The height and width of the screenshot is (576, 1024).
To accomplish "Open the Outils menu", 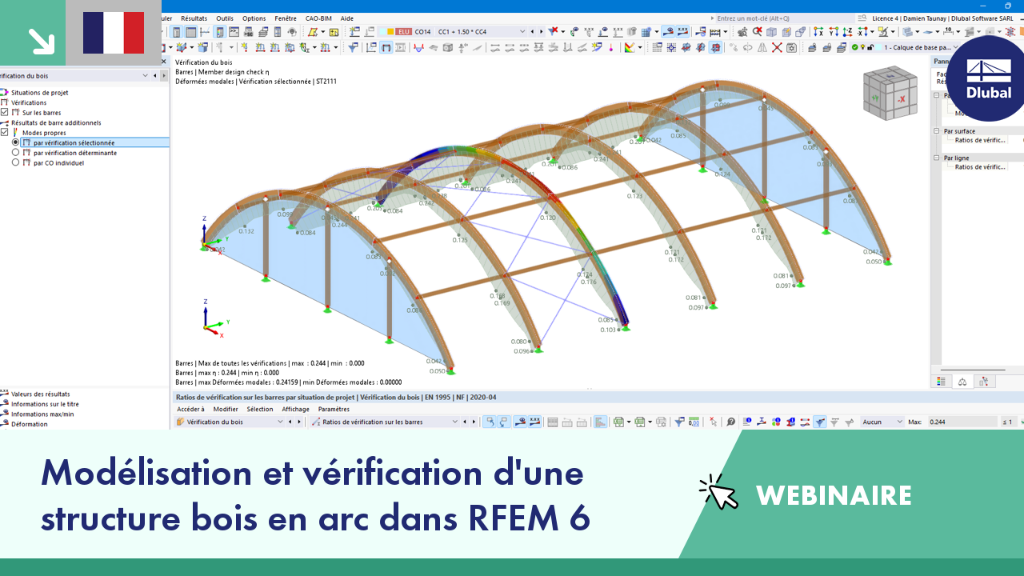I will click(225, 18).
